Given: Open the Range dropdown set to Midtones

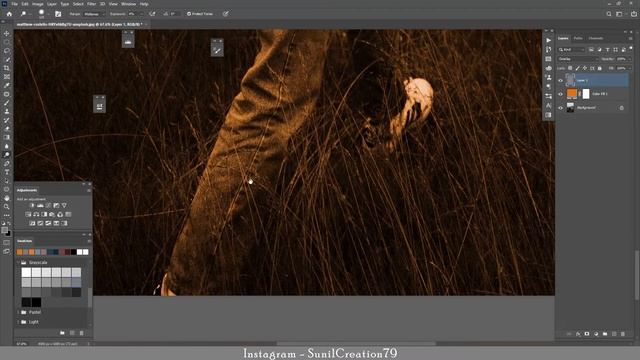Looking at the screenshot, I should 94,14.
